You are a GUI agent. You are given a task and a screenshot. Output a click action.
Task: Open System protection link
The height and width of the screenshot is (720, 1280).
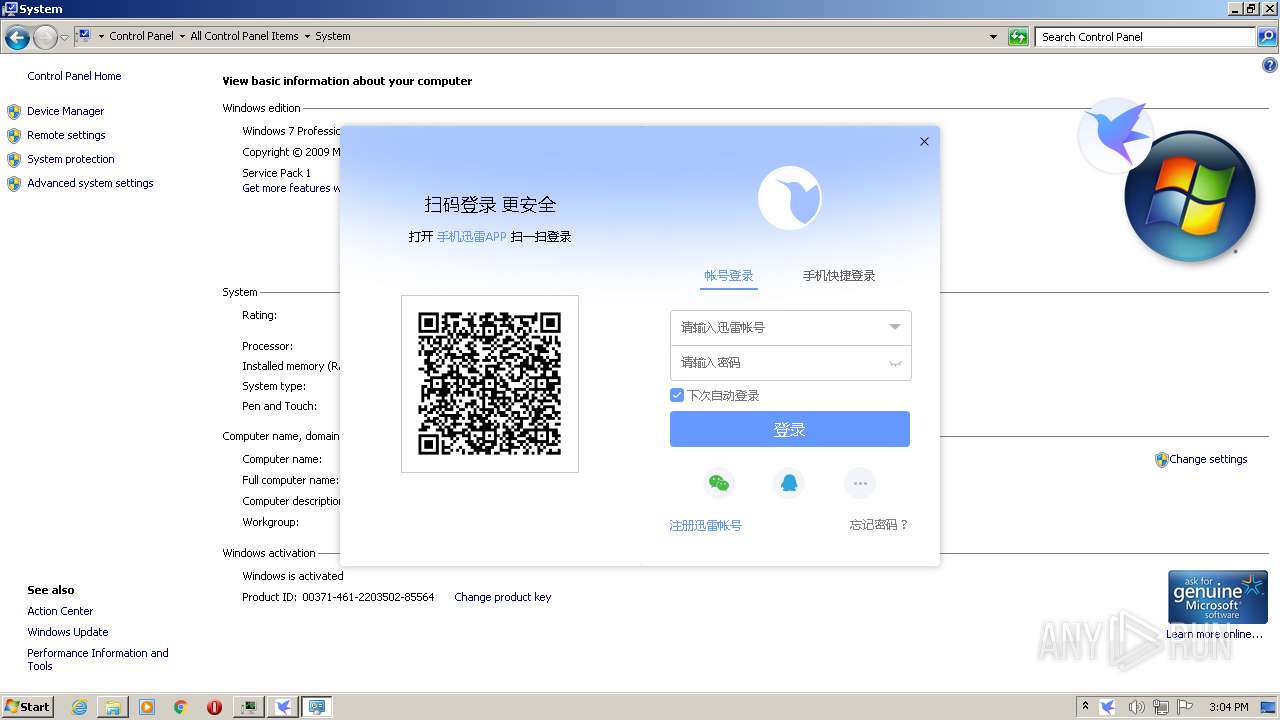tap(71, 159)
